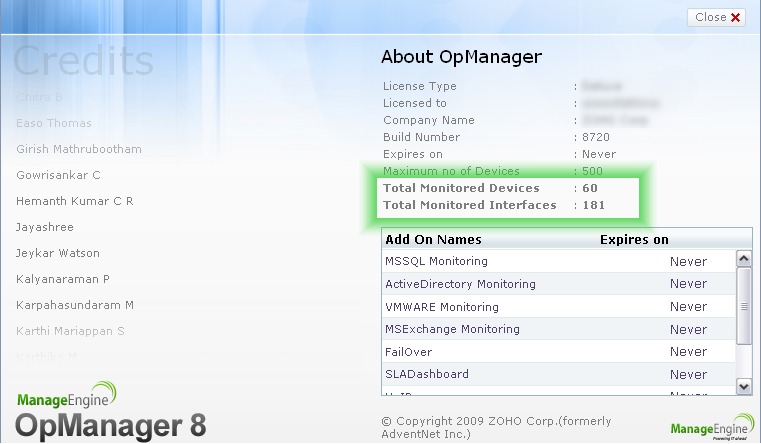
Task: Click the ManageEngine OpManager 8 logo
Action: 111,411
